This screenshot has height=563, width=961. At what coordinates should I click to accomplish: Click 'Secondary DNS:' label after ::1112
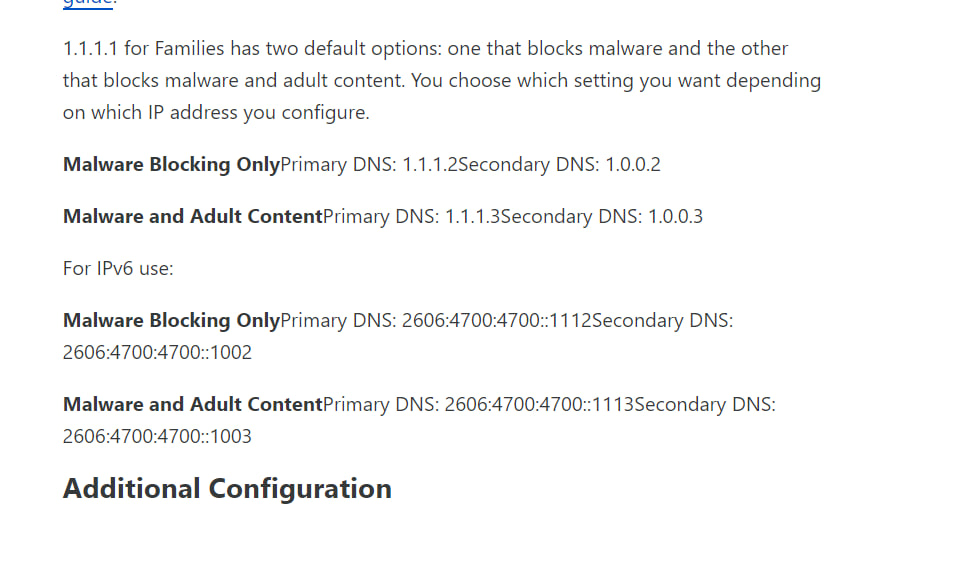click(x=663, y=321)
